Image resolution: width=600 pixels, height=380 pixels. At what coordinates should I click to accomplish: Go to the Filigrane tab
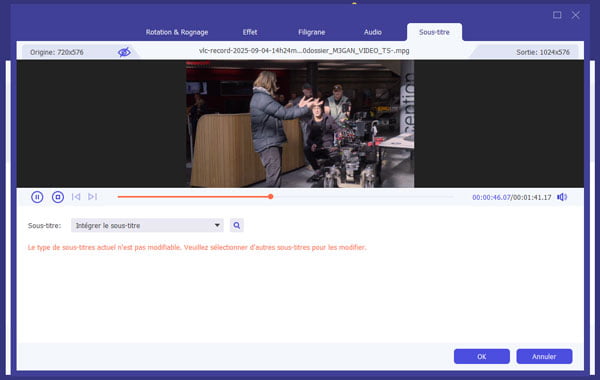point(311,32)
